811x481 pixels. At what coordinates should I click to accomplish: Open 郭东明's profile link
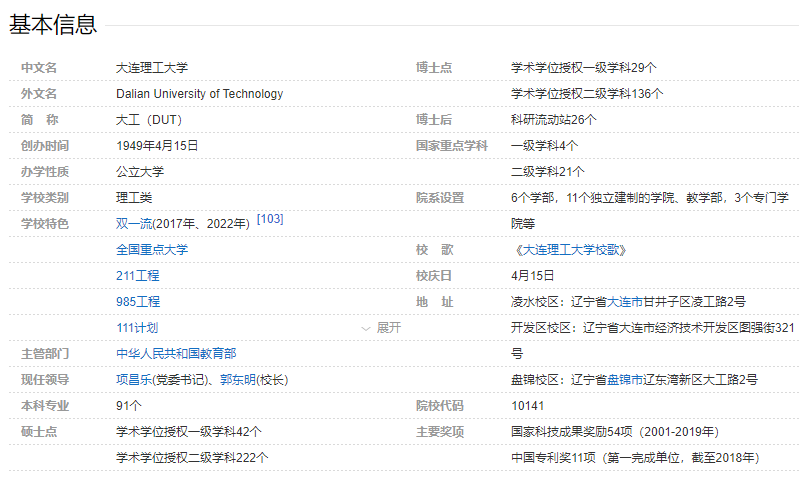tap(238, 379)
